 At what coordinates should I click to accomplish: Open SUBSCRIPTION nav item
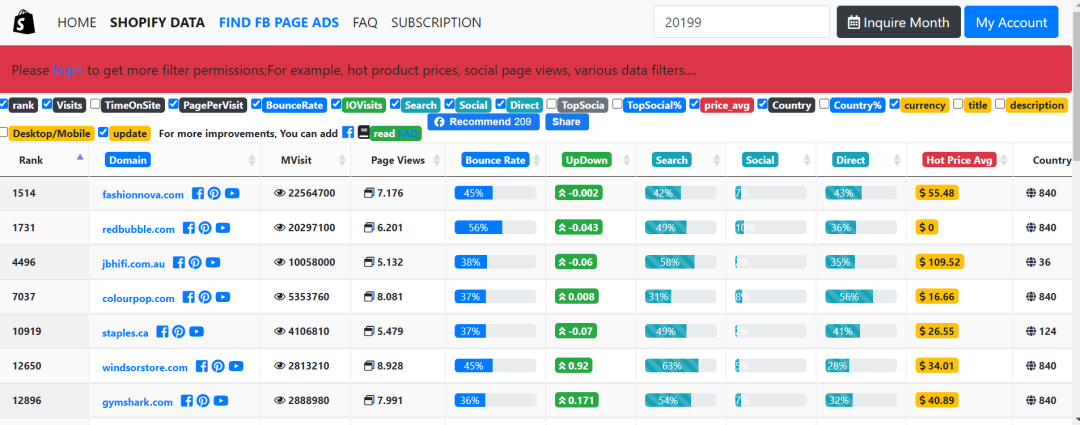click(x=436, y=23)
